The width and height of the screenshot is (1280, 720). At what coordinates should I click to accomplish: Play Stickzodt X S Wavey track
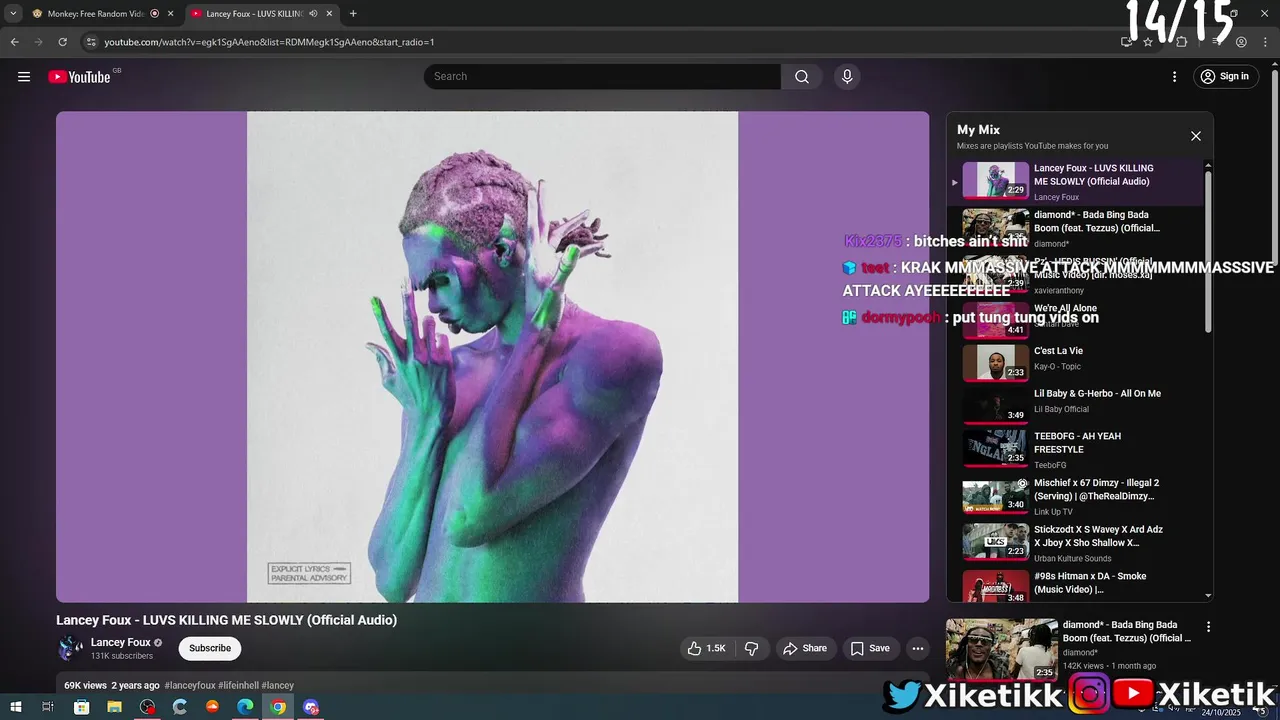click(x=1075, y=543)
